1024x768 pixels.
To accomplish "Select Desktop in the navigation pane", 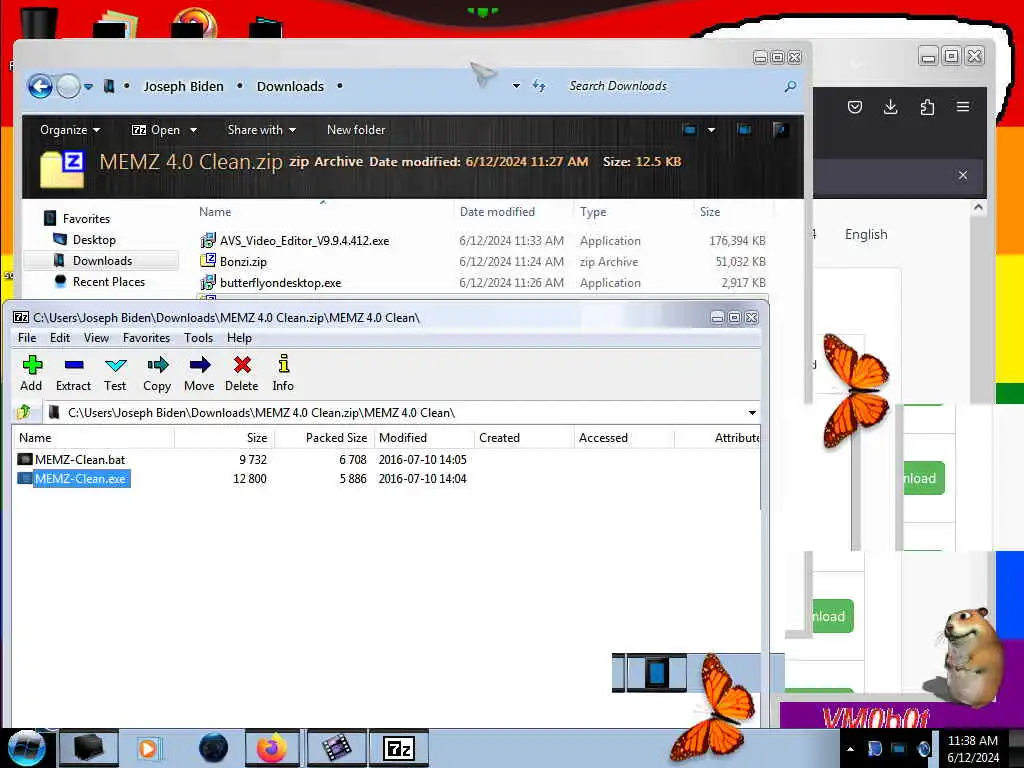I will [94, 240].
